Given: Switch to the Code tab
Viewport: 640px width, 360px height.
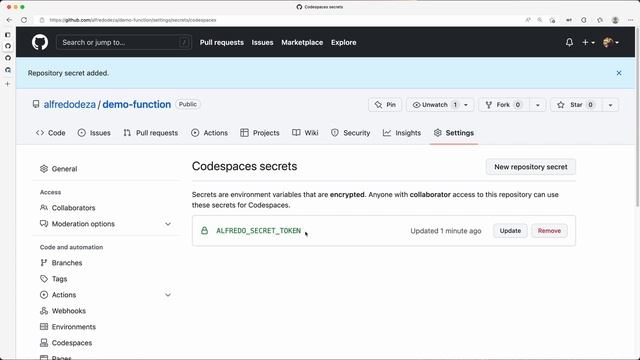Looking at the screenshot, I should (x=51, y=133).
